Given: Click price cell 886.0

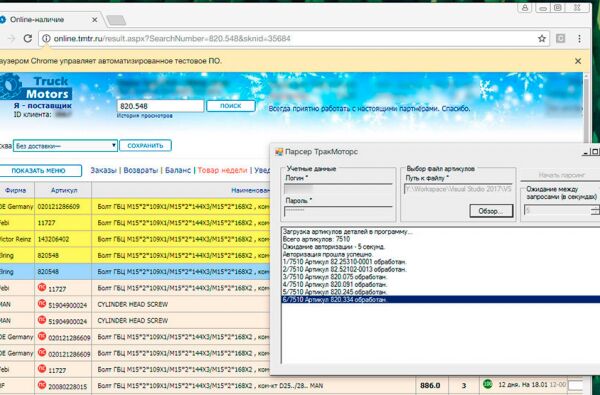Looking at the screenshot, I should tap(430, 385).
